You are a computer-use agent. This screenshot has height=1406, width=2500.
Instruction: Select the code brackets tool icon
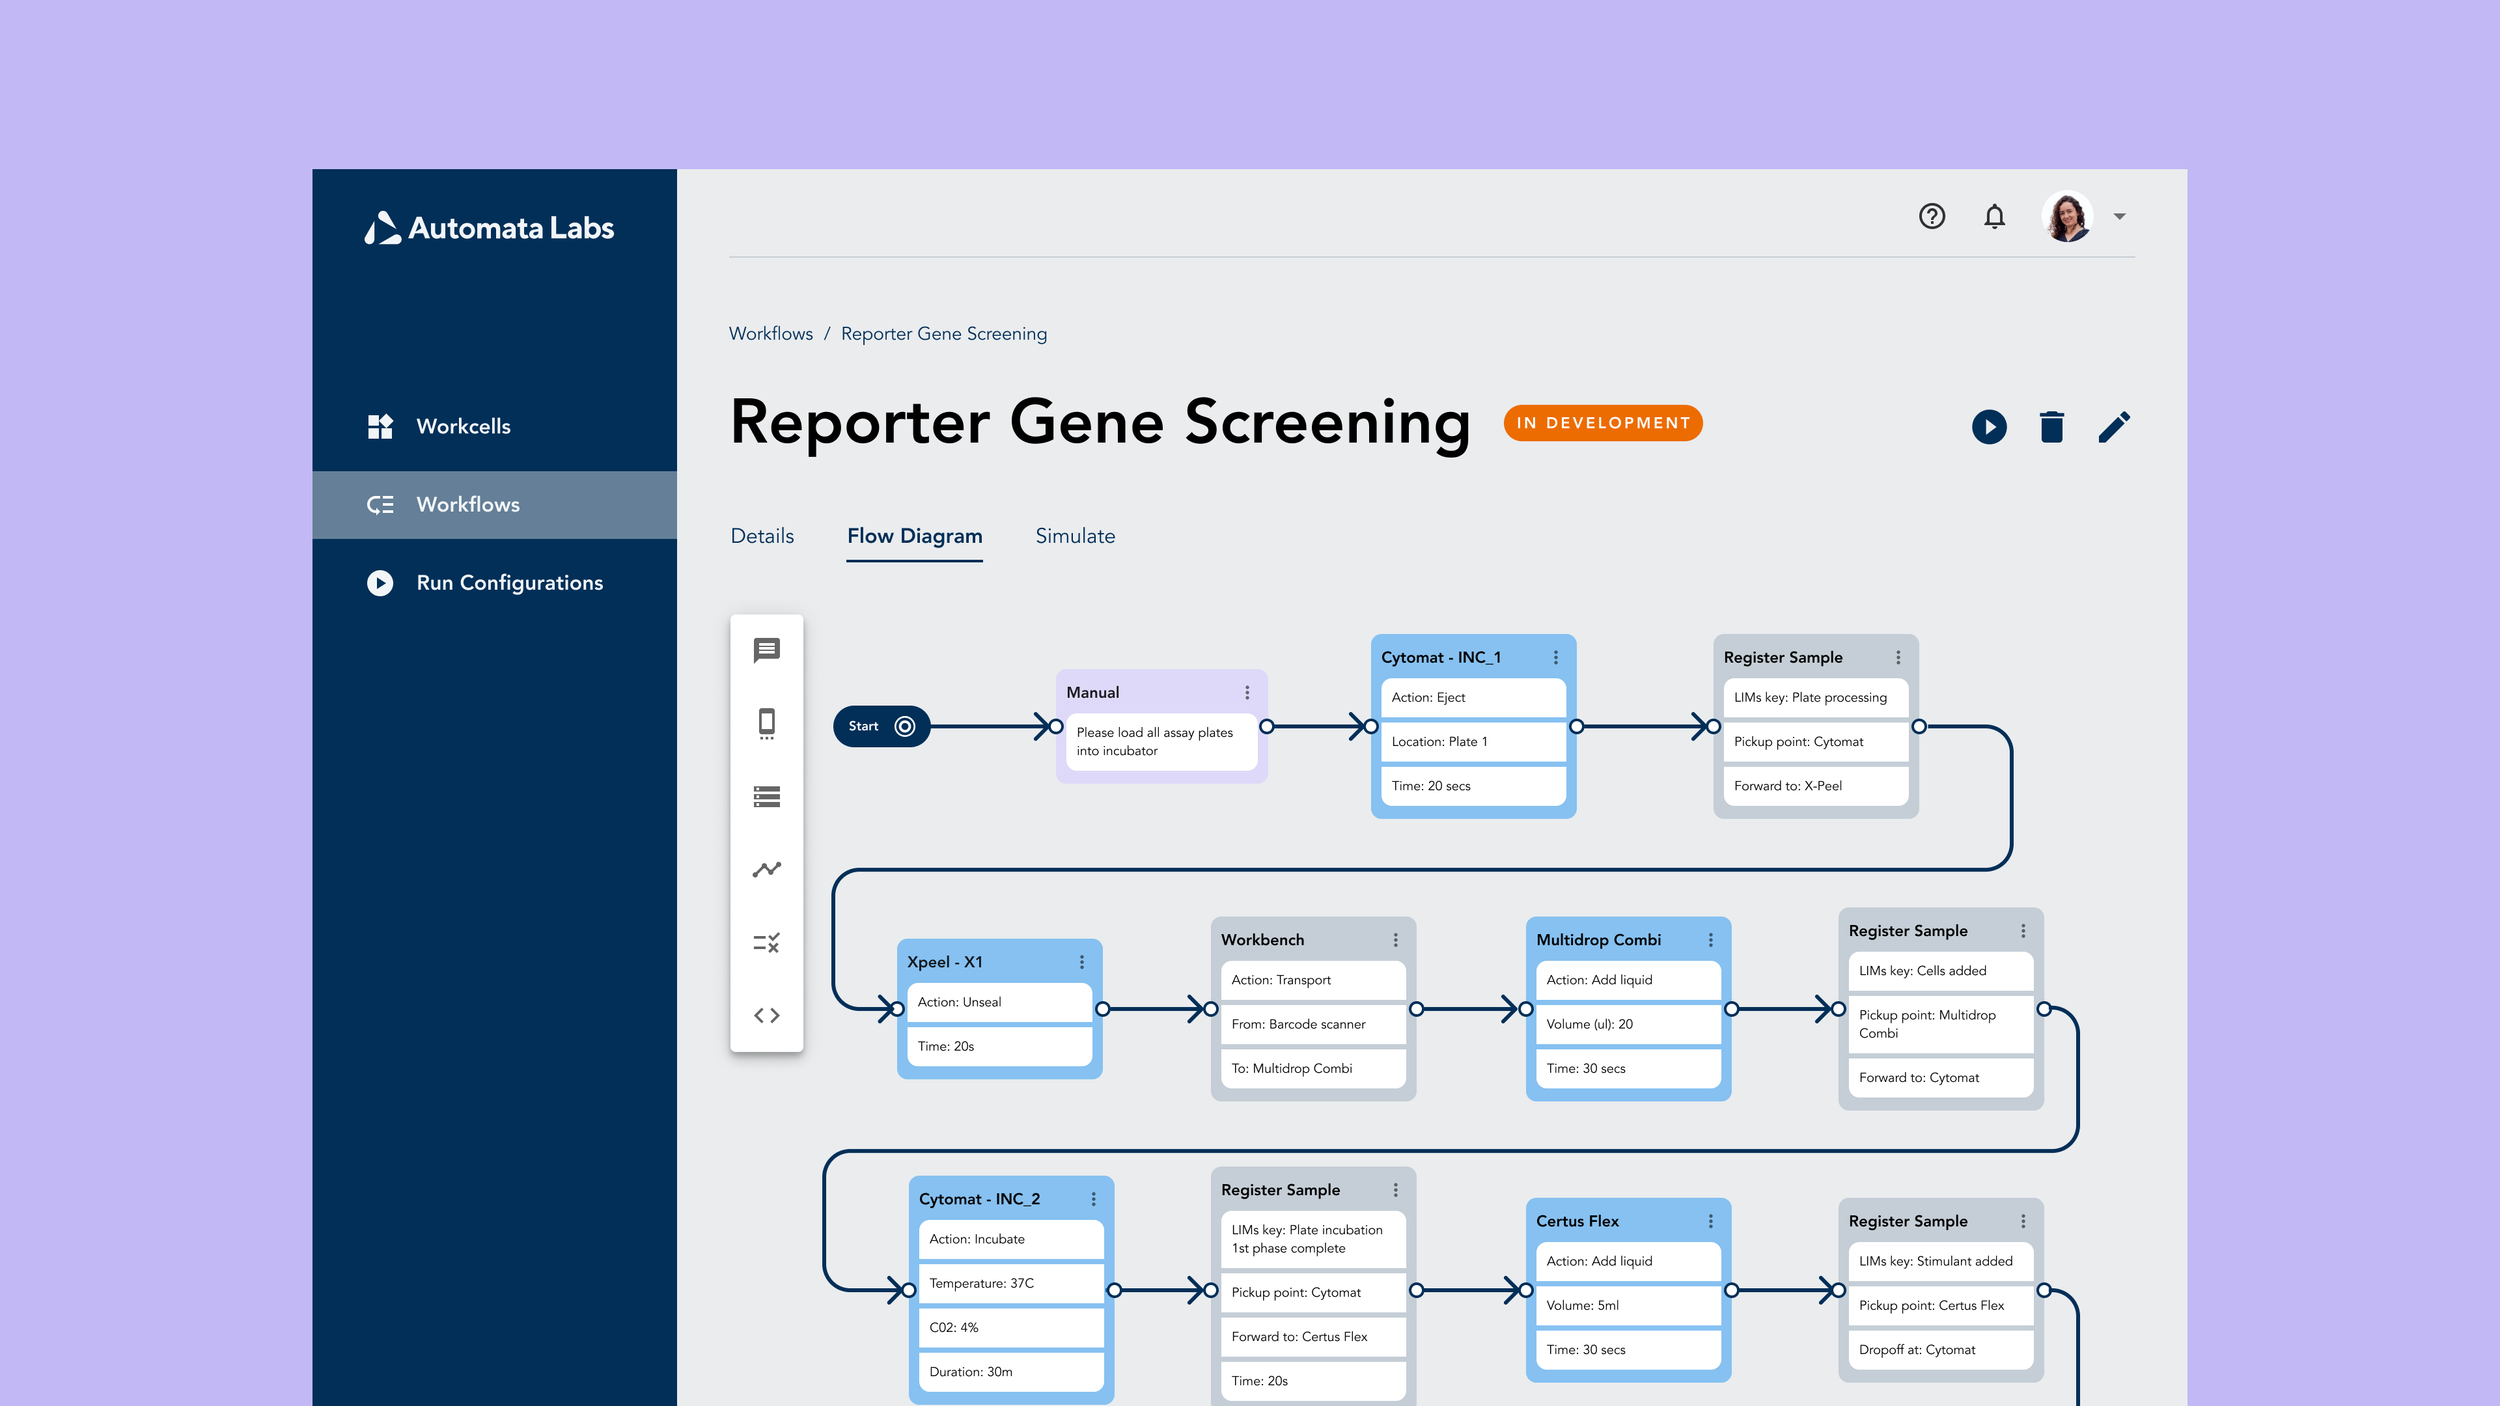(766, 1016)
